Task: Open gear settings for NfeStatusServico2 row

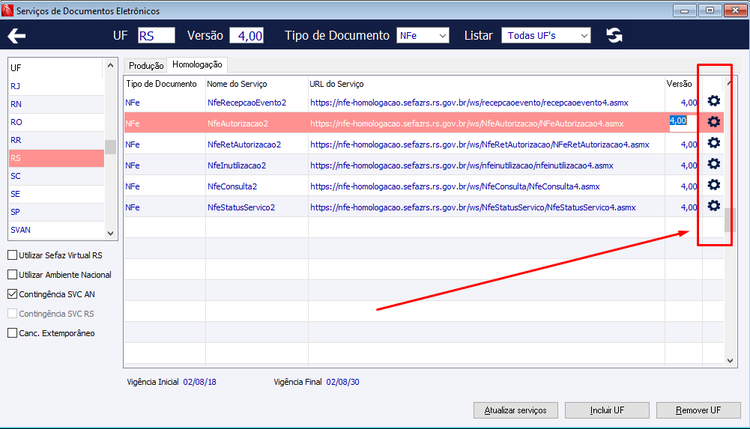Action: [x=714, y=206]
